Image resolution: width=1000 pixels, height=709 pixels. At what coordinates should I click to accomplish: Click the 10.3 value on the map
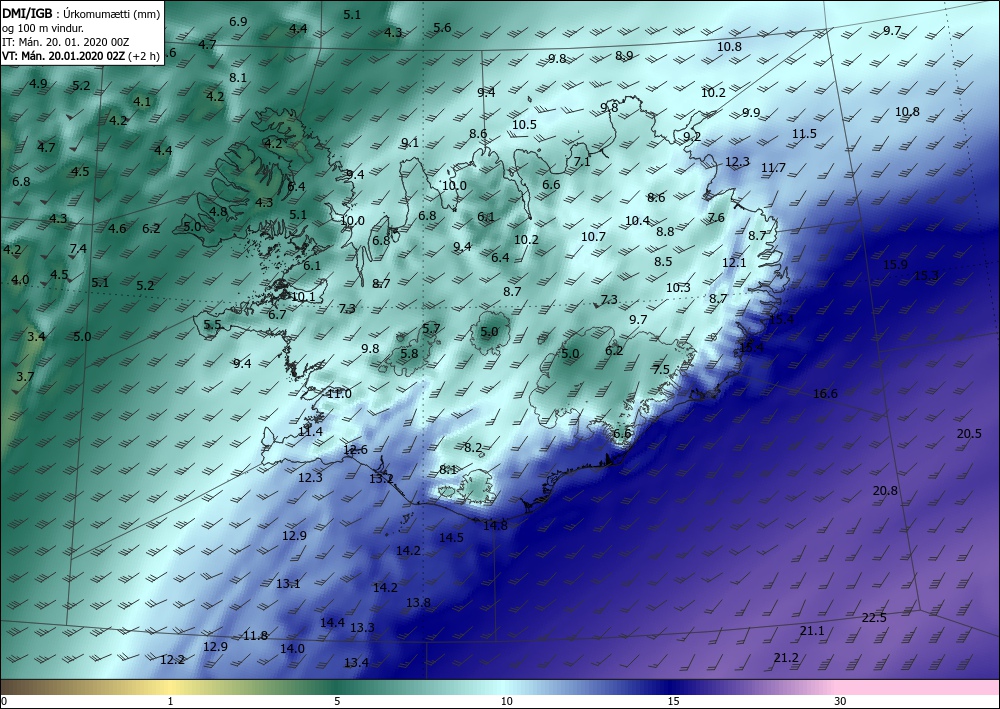[678, 288]
